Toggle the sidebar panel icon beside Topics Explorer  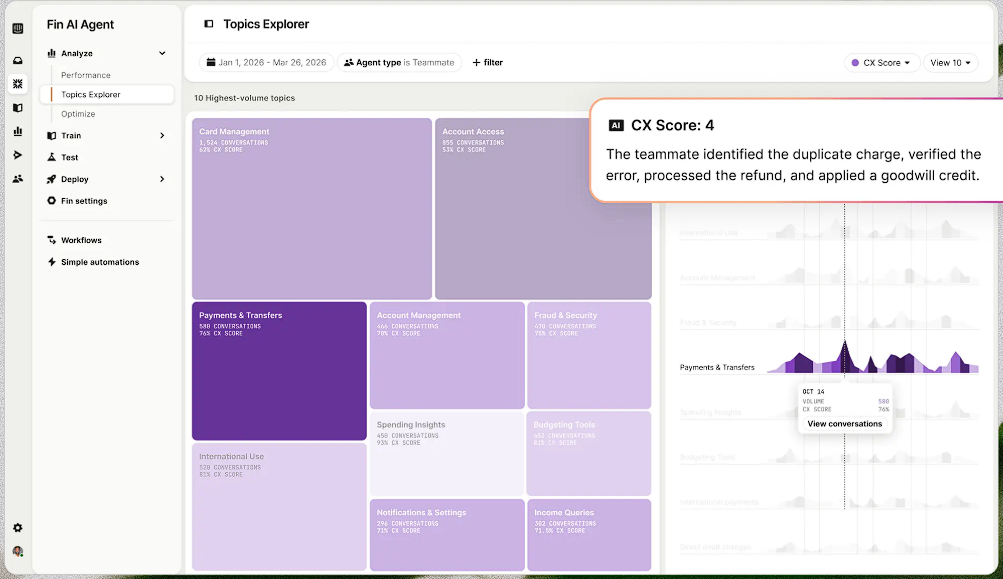[x=208, y=24]
